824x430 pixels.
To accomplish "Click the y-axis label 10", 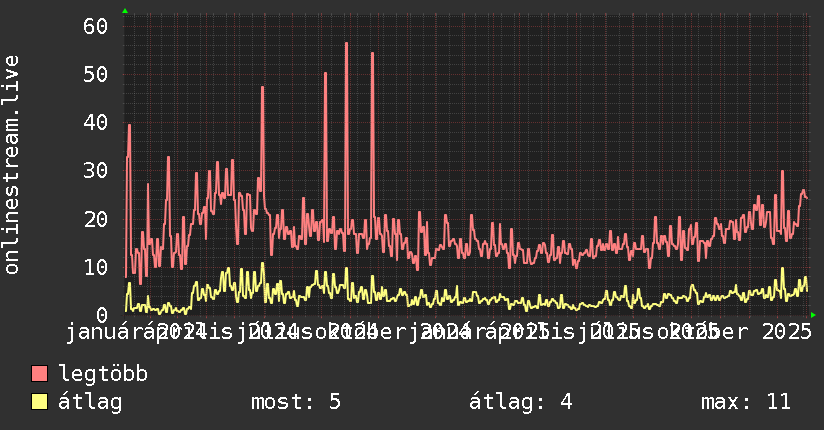I will (x=95, y=268).
